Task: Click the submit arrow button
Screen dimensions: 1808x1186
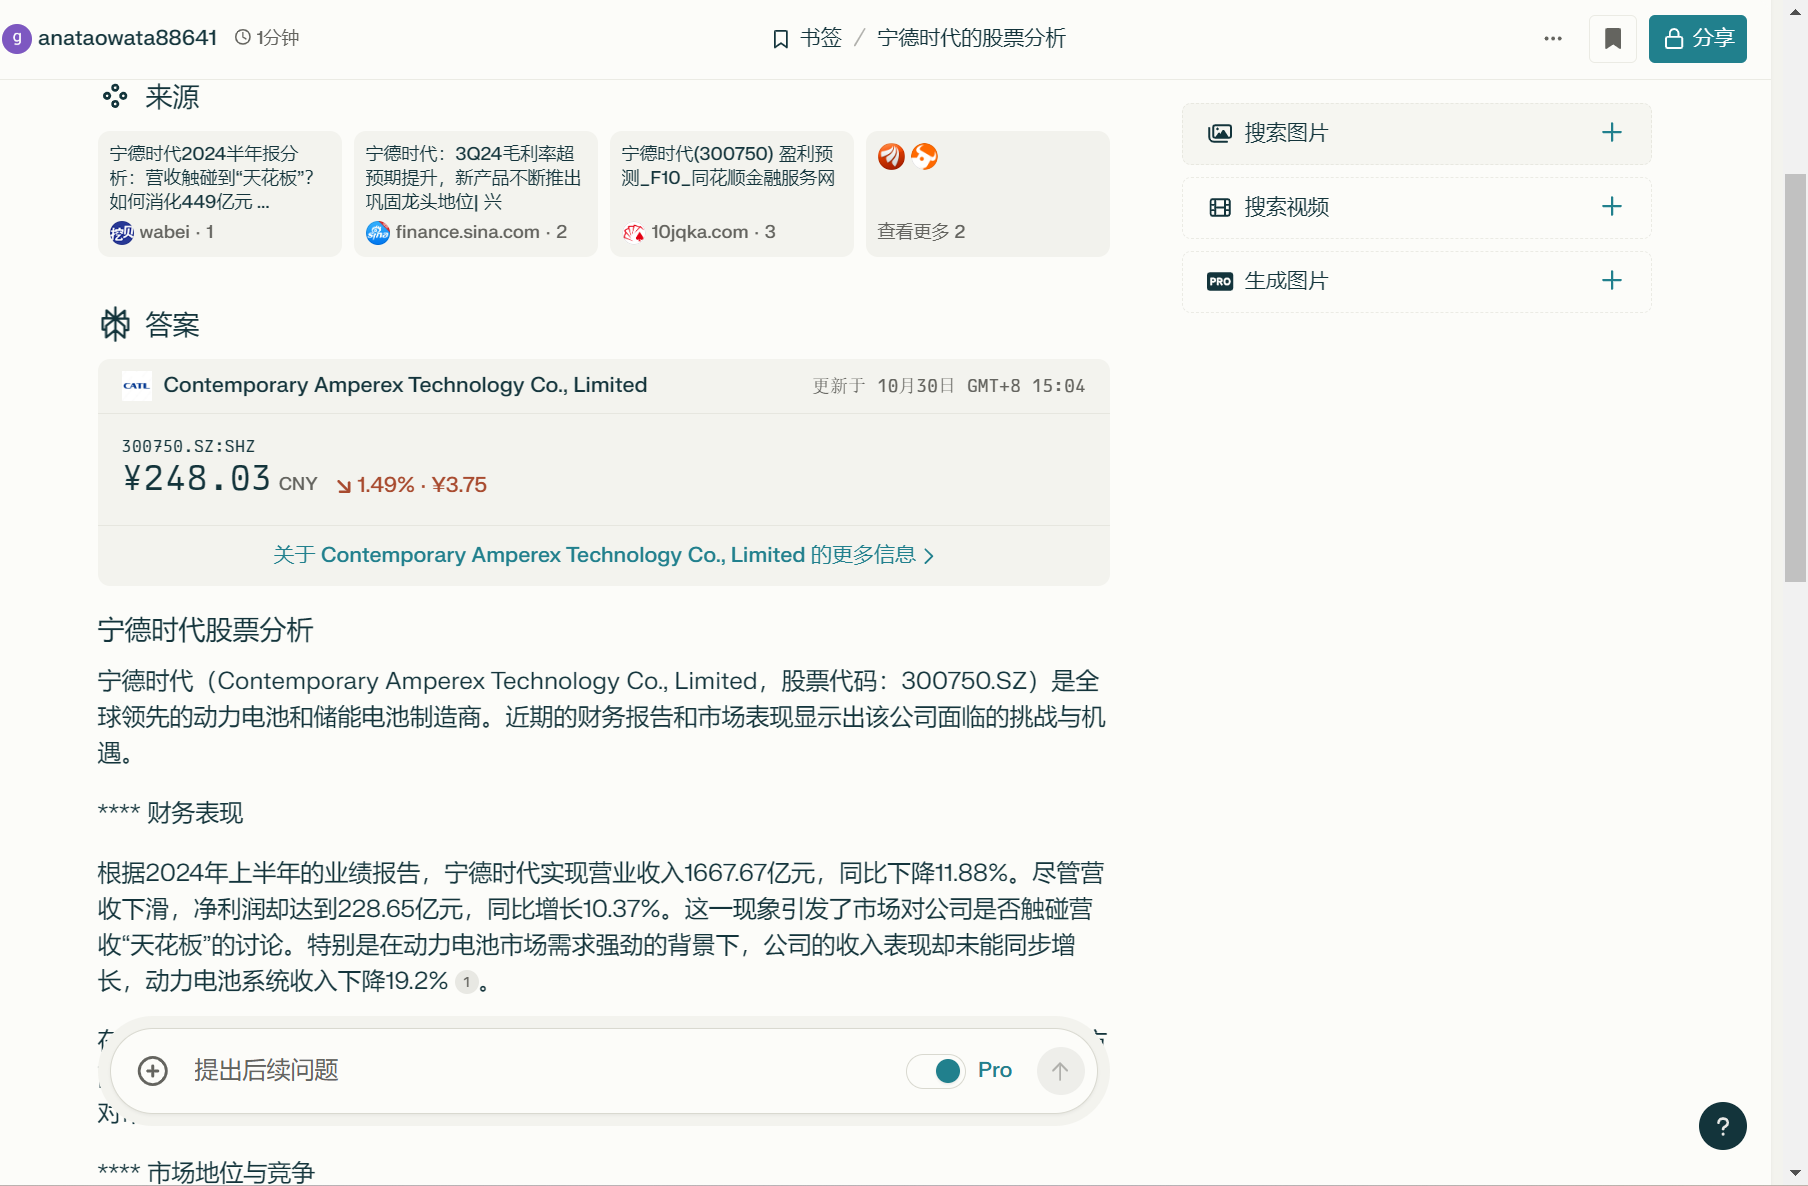Action: click(x=1060, y=1071)
